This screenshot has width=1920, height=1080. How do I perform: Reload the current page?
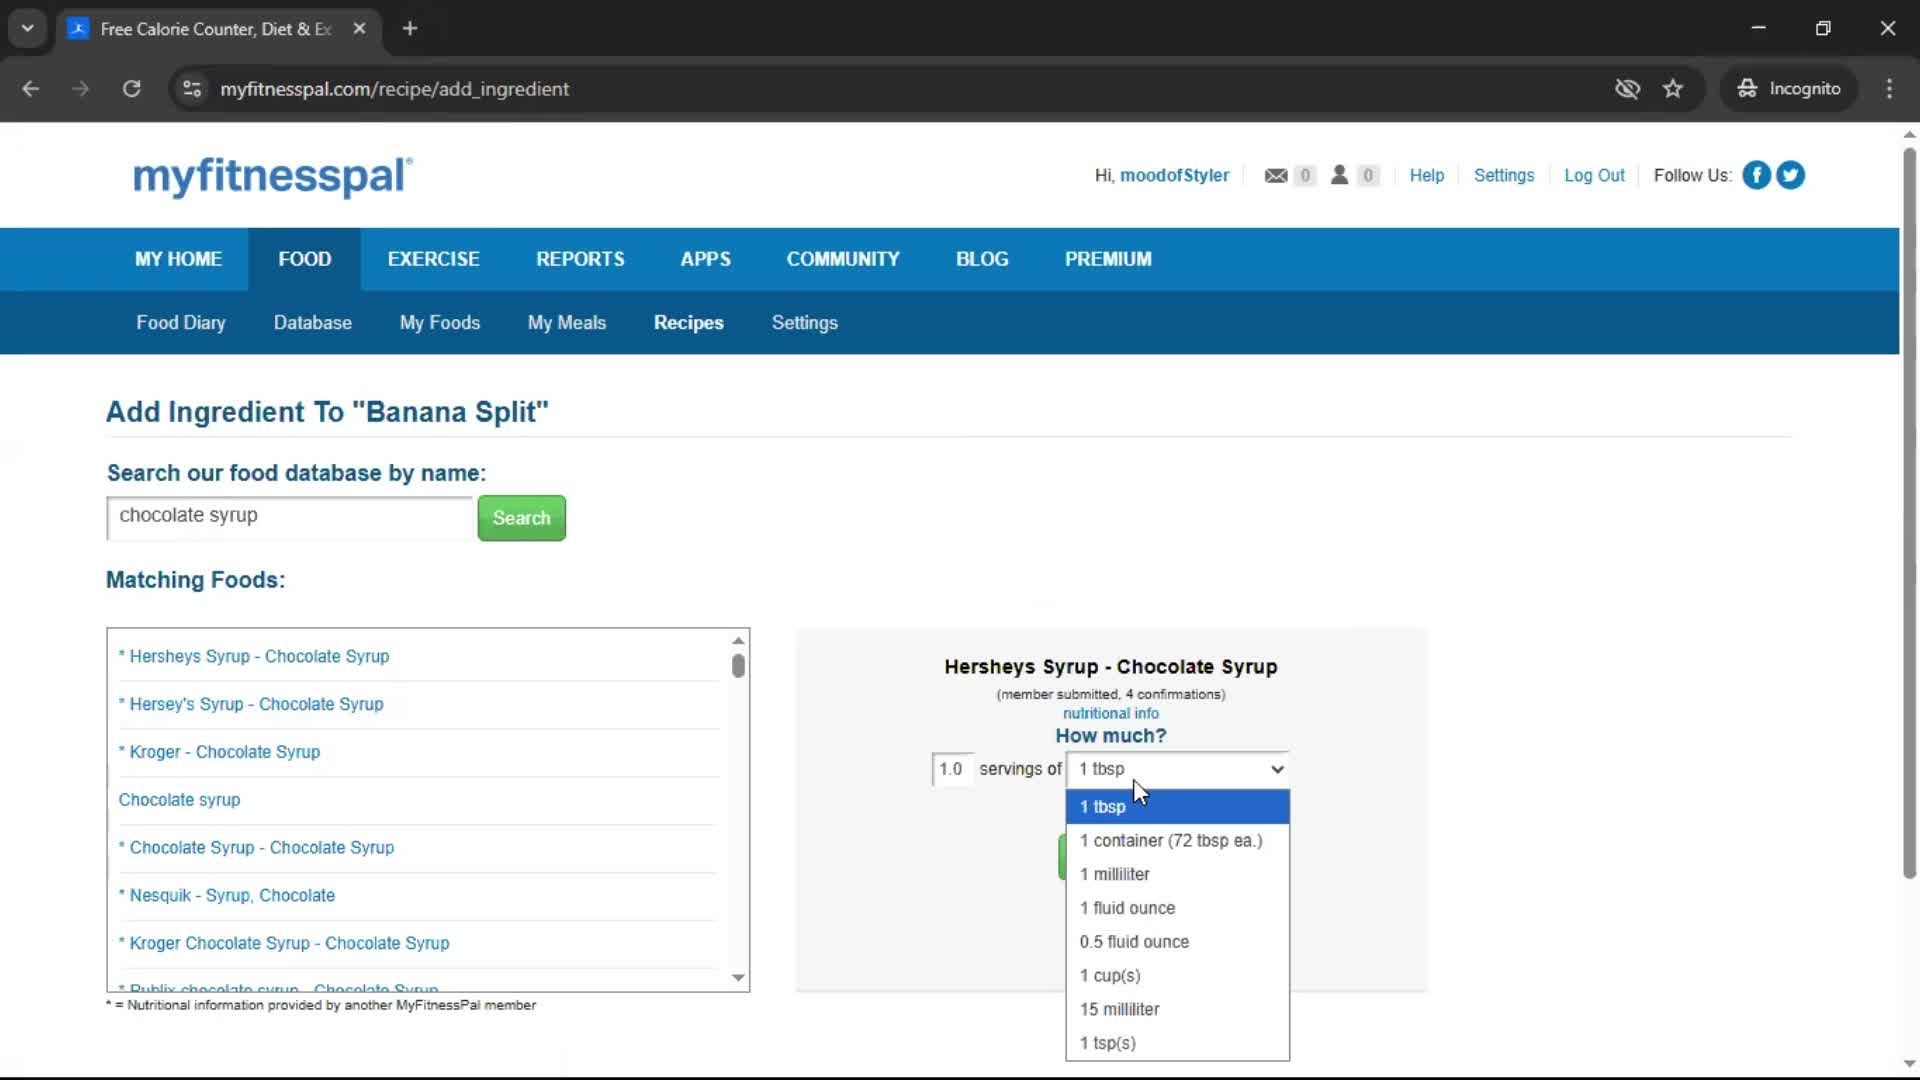[131, 89]
